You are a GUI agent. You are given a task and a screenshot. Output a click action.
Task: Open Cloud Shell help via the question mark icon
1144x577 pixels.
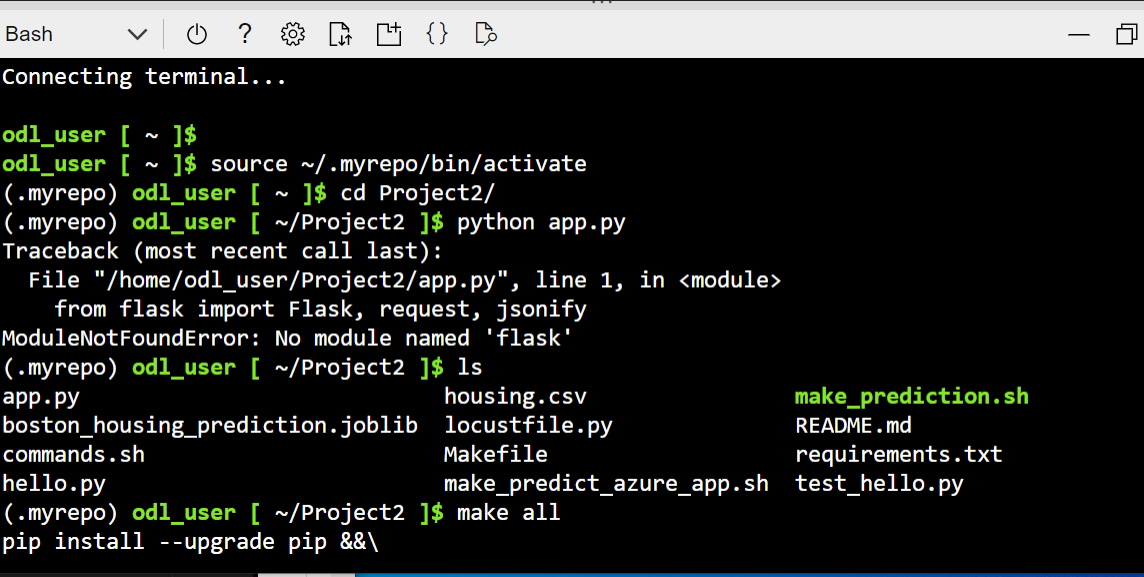pos(244,33)
